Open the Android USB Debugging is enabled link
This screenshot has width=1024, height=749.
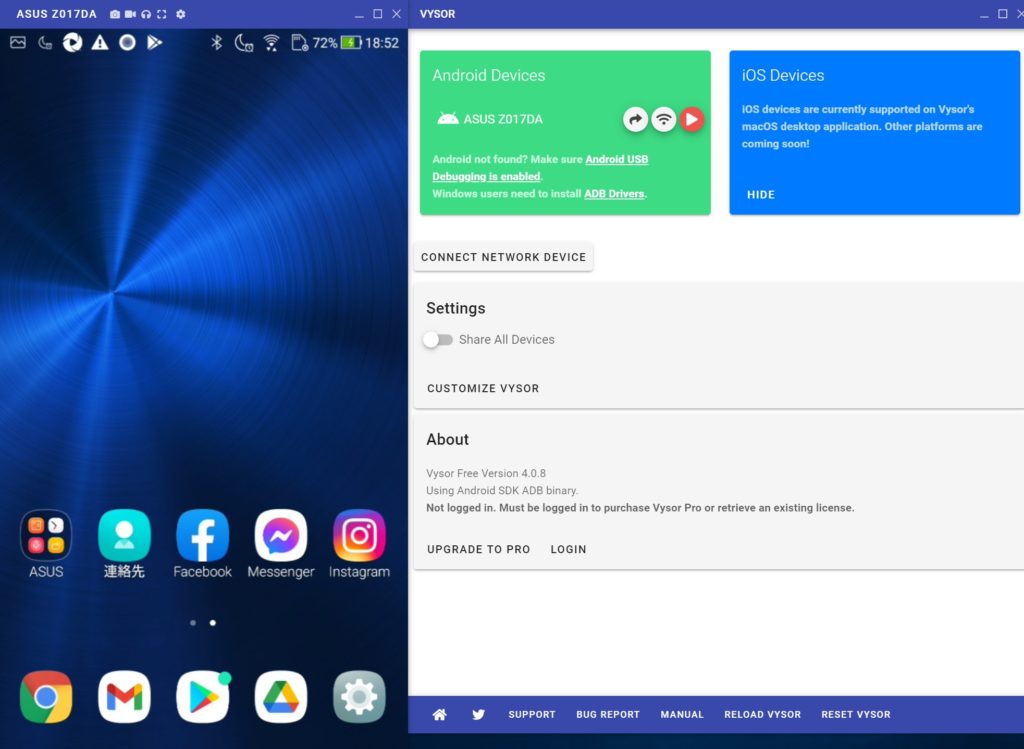click(540, 168)
